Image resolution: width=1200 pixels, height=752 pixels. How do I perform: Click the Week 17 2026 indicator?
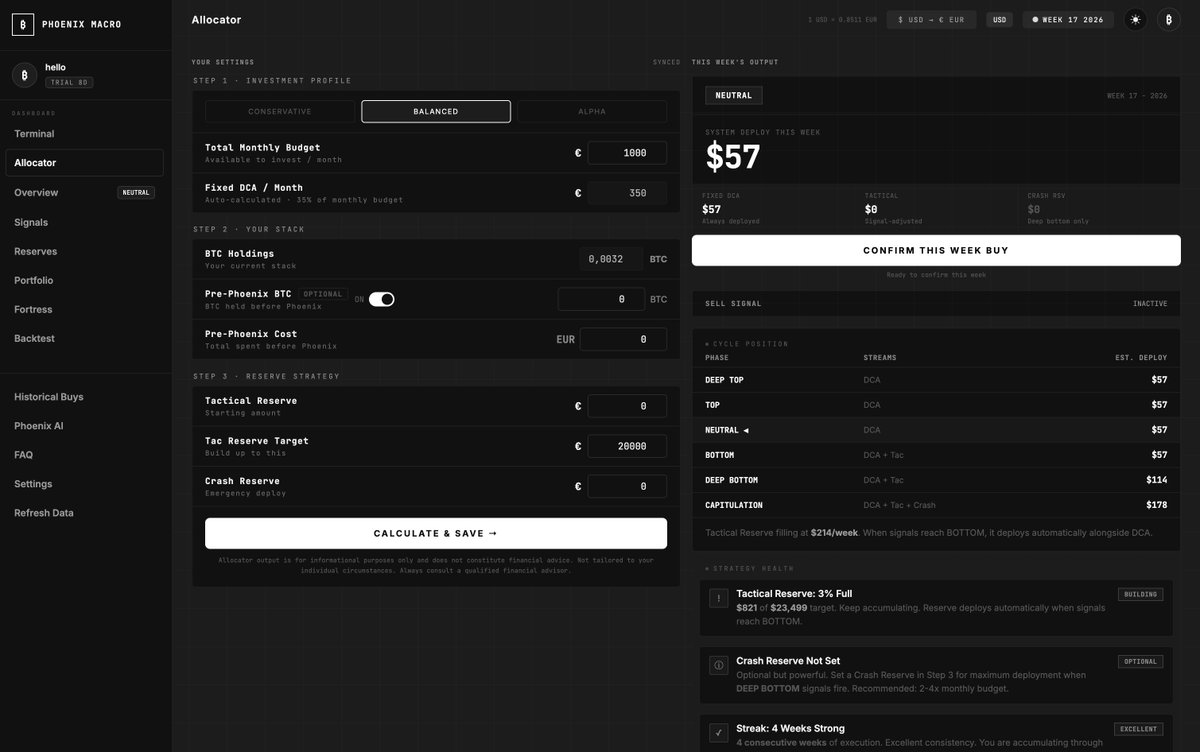(1067, 19)
